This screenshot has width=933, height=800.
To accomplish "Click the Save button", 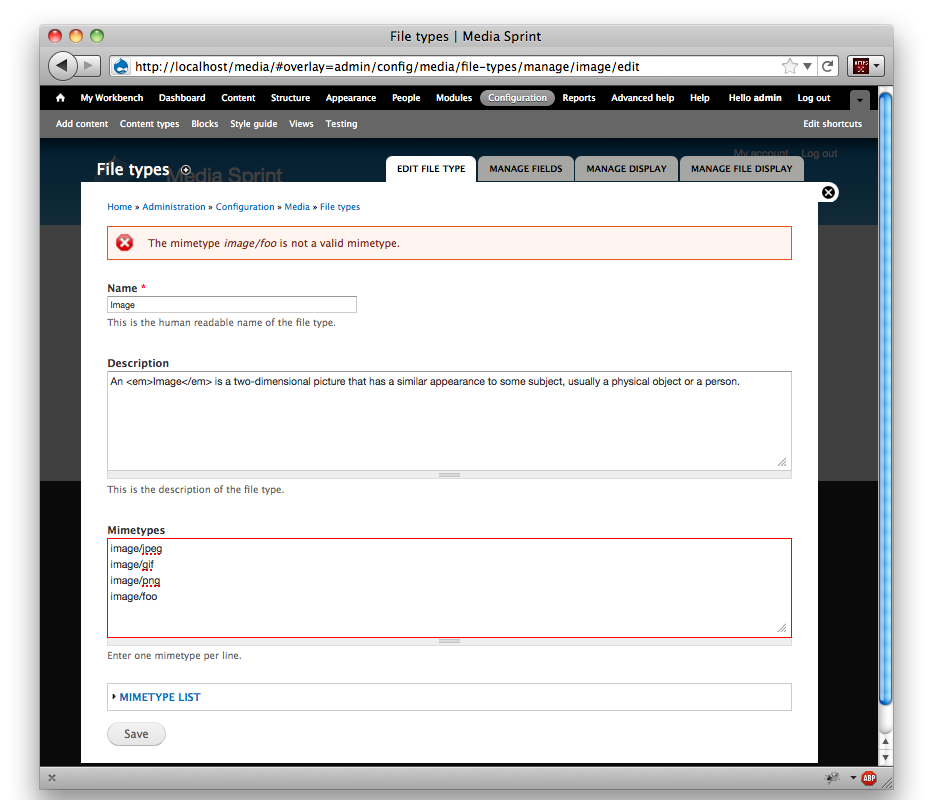I will pyautogui.click(x=136, y=734).
